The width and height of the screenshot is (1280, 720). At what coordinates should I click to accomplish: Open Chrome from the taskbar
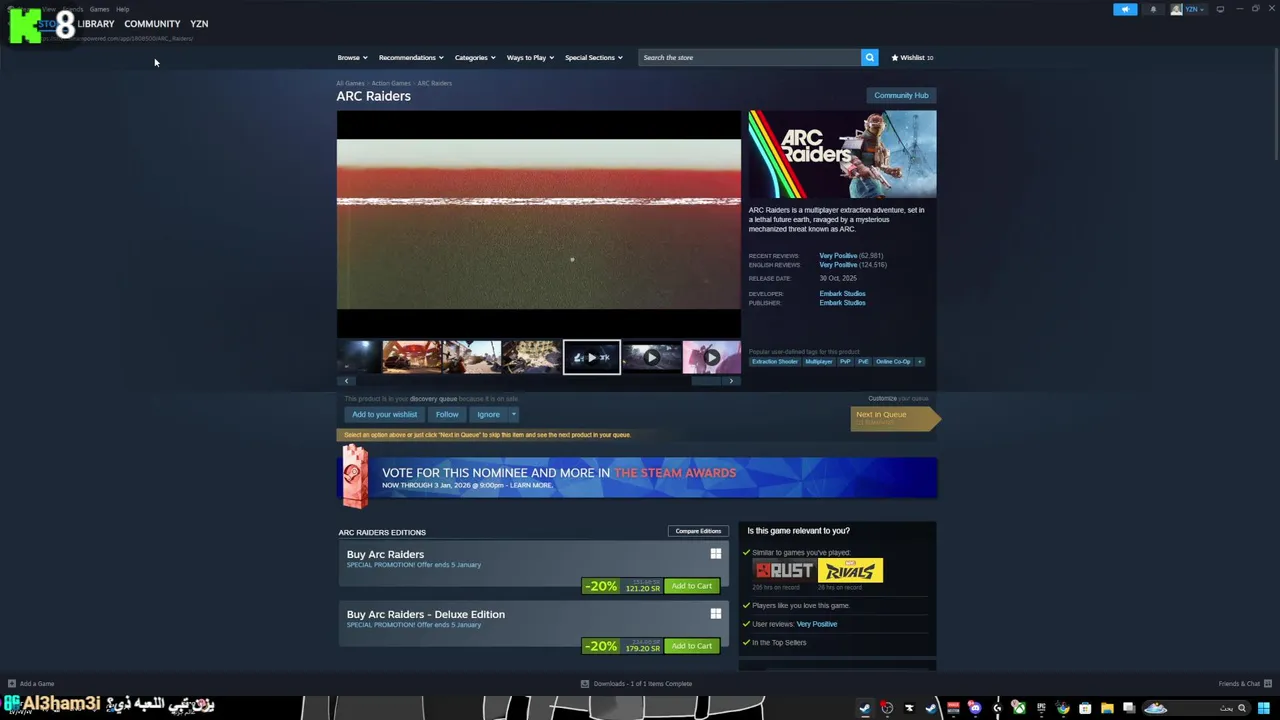1063,708
